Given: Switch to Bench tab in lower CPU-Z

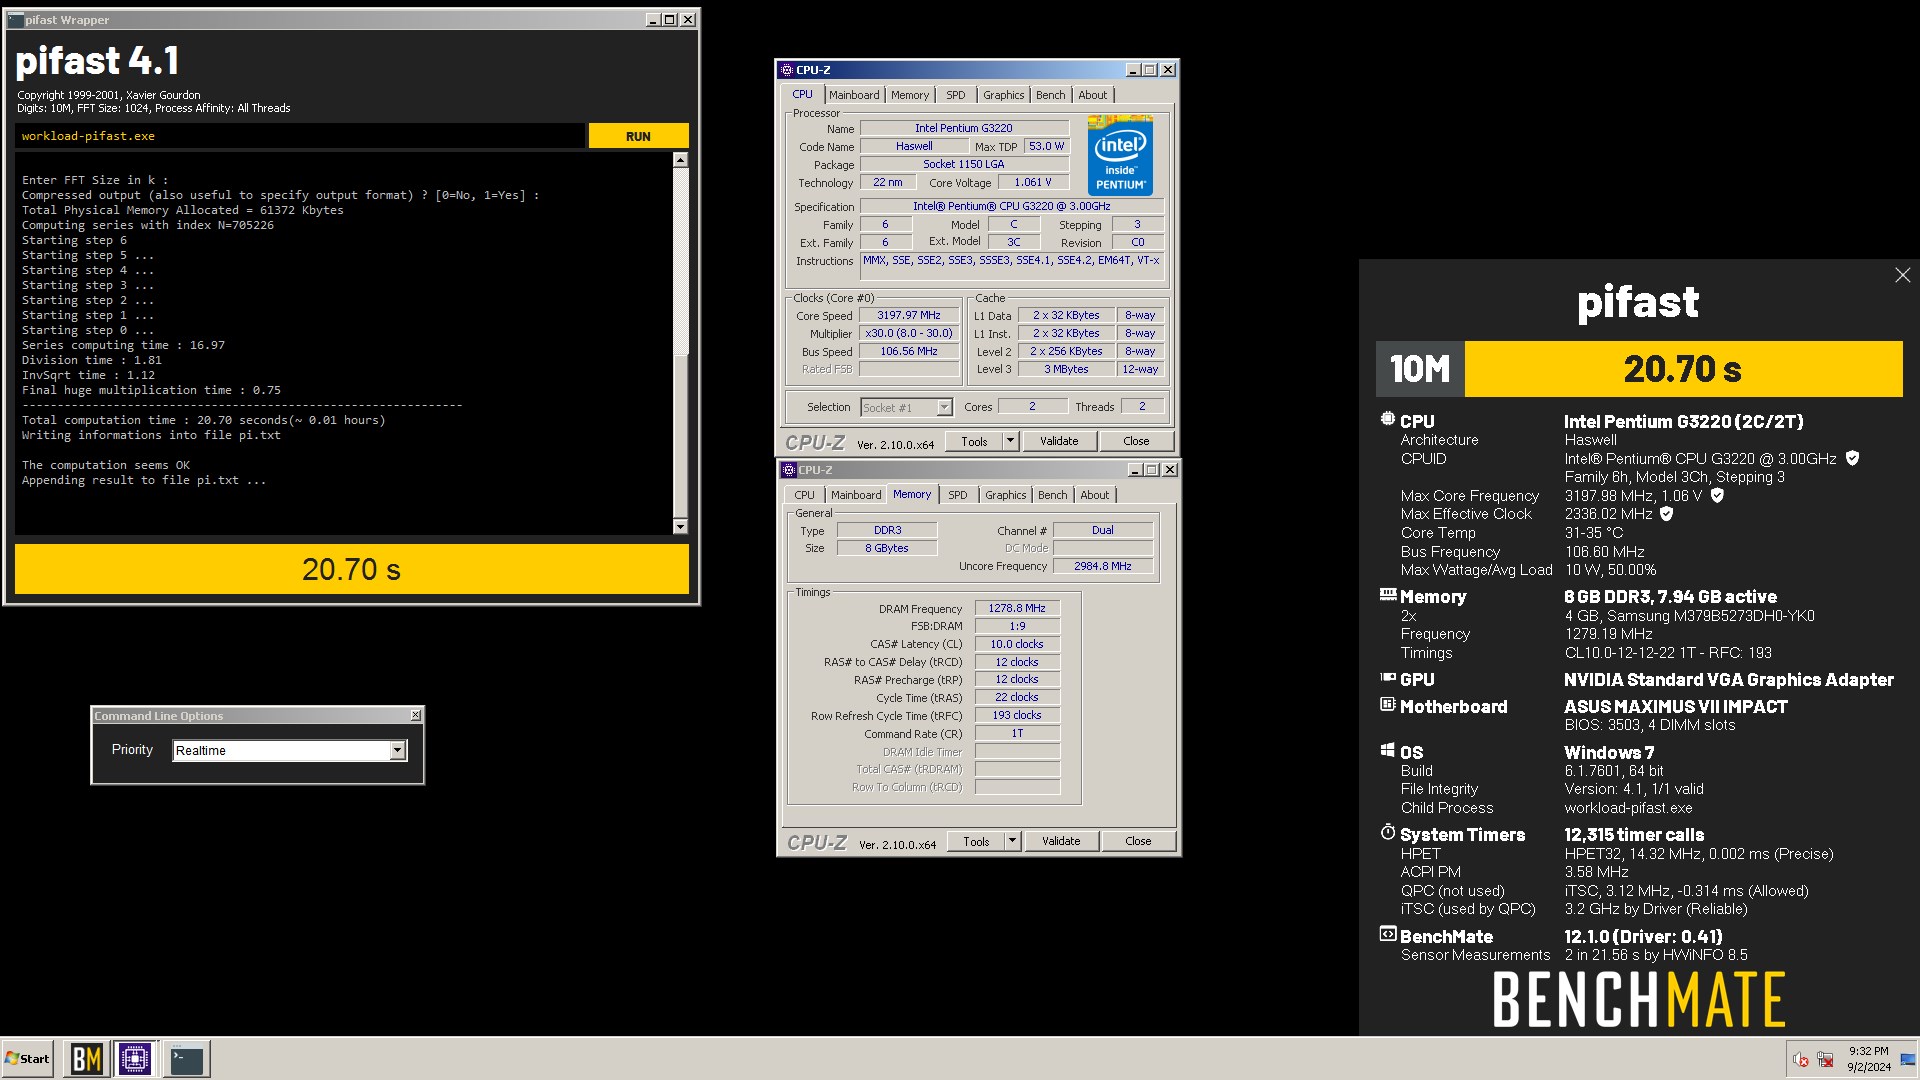Looking at the screenshot, I should click(1052, 495).
